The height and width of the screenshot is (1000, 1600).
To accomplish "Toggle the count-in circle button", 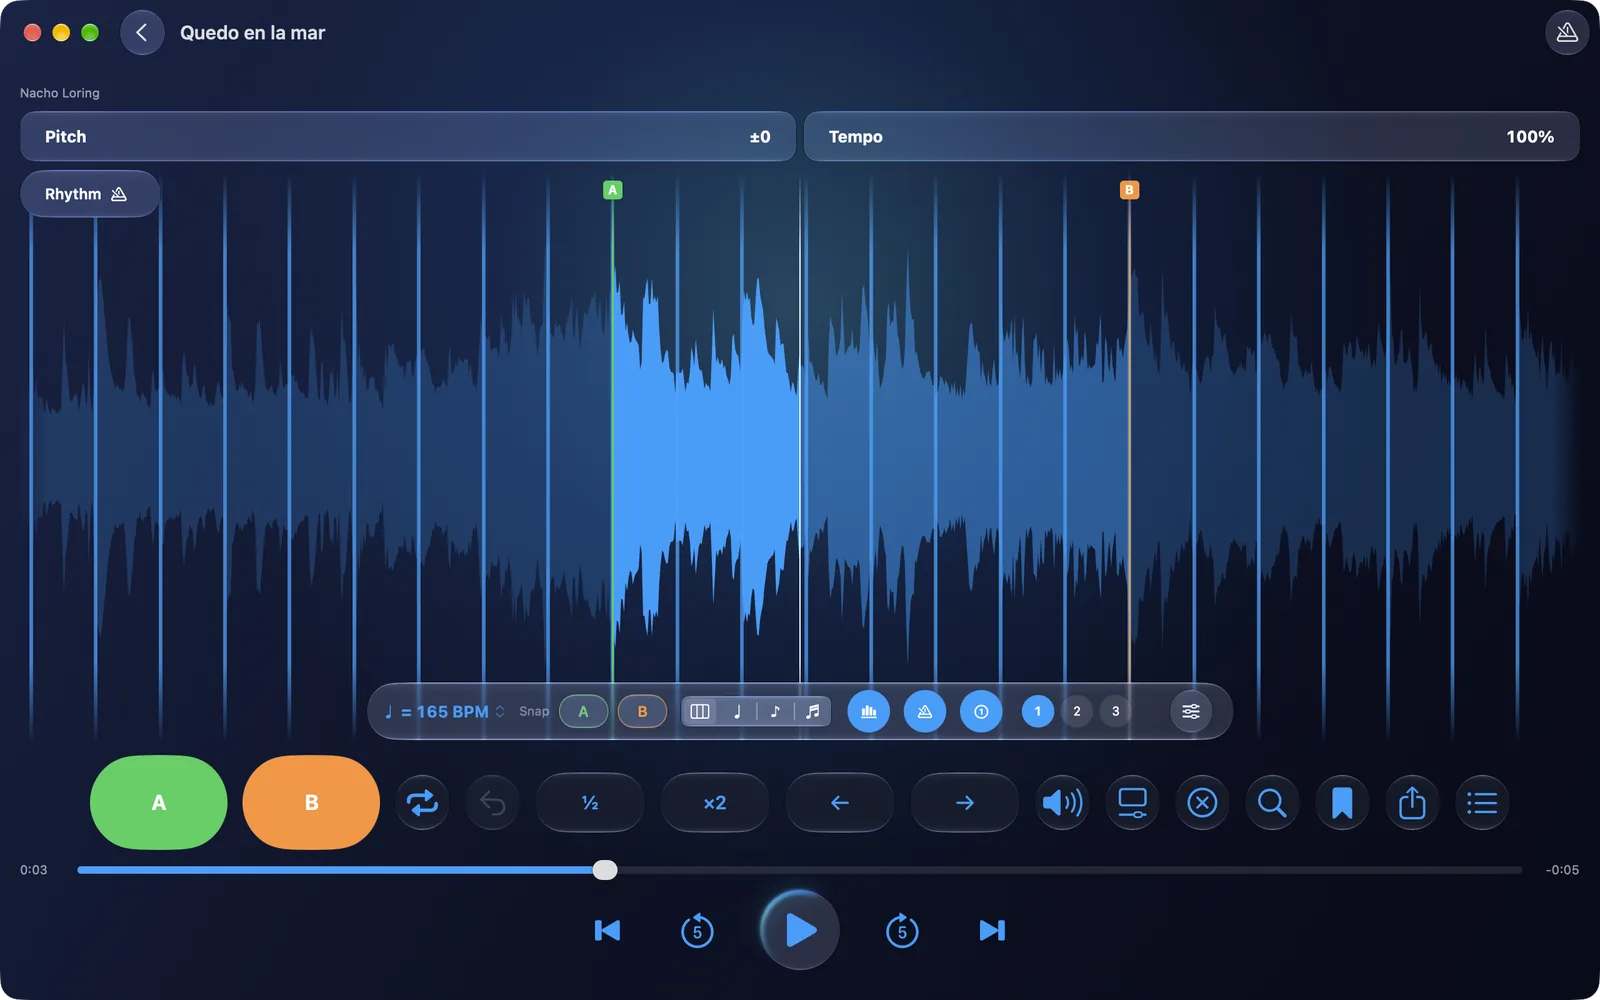I will coord(981,711).
